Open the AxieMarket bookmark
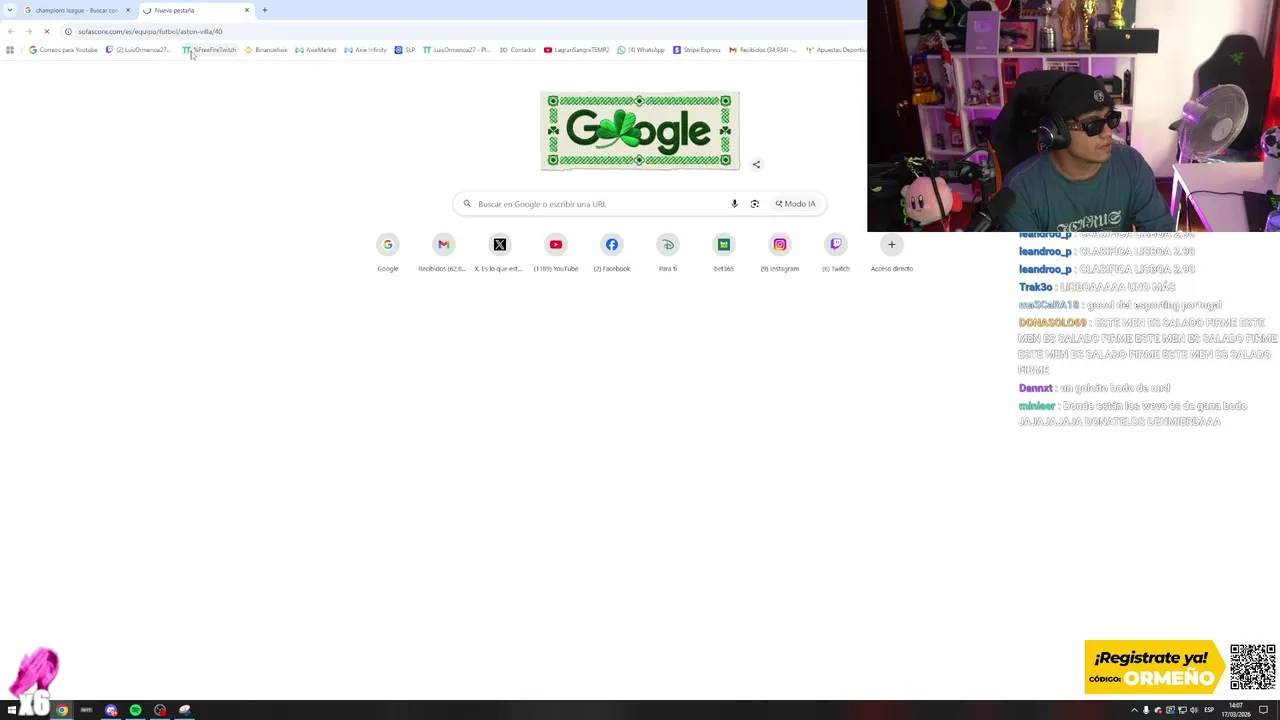The height and width of the screenshot is (720, 1280). pos(316,50)
